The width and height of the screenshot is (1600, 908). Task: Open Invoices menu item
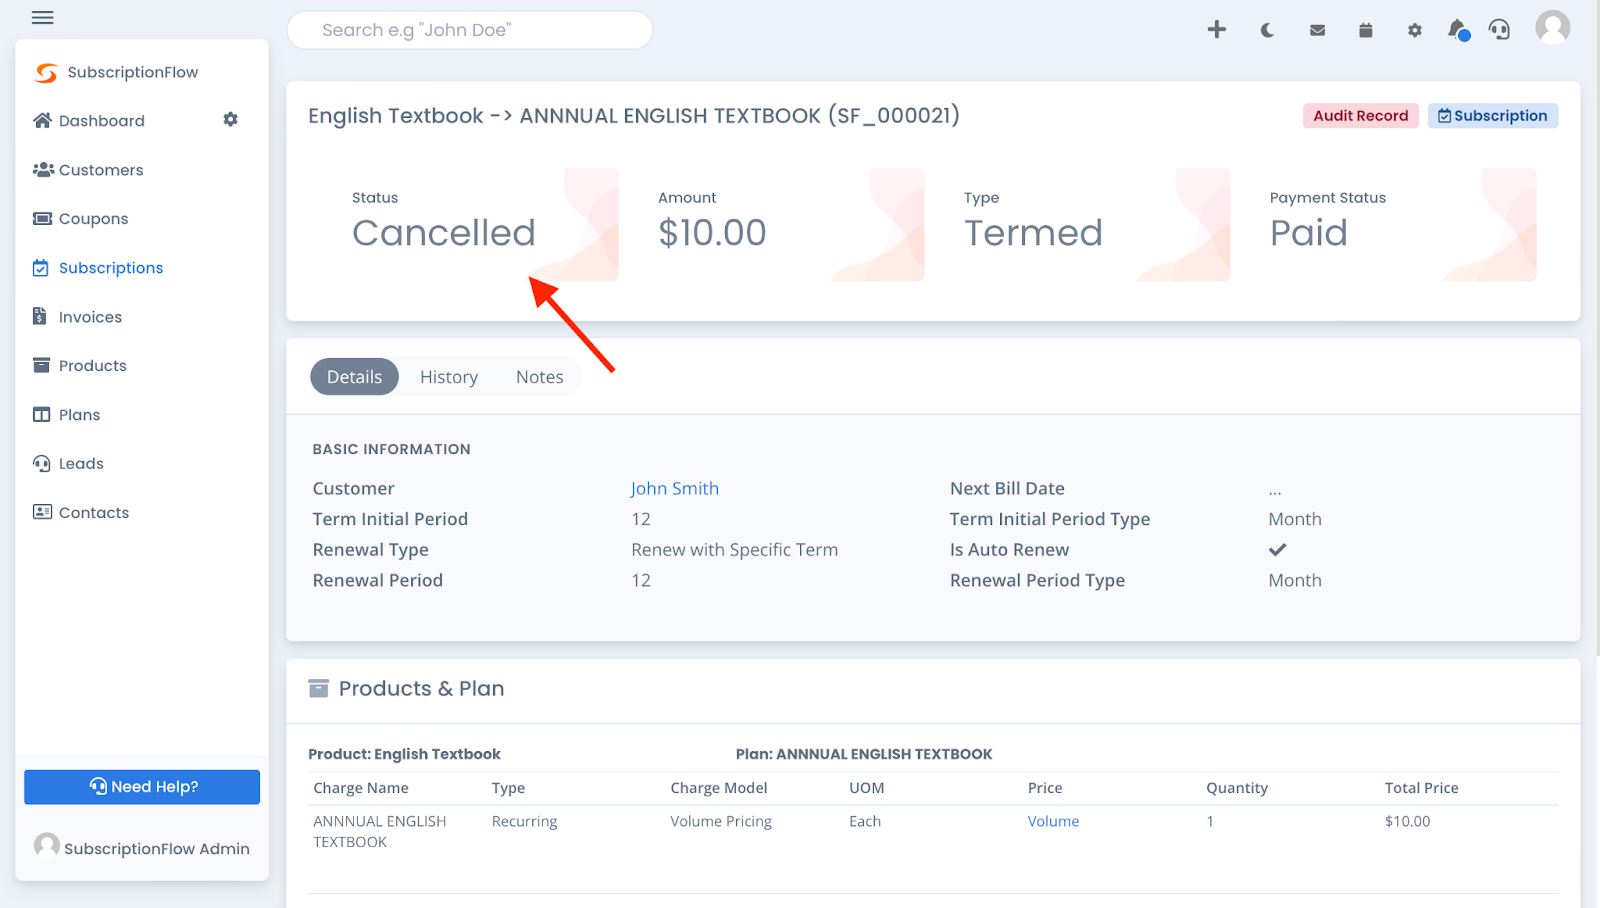pos(90,317)
